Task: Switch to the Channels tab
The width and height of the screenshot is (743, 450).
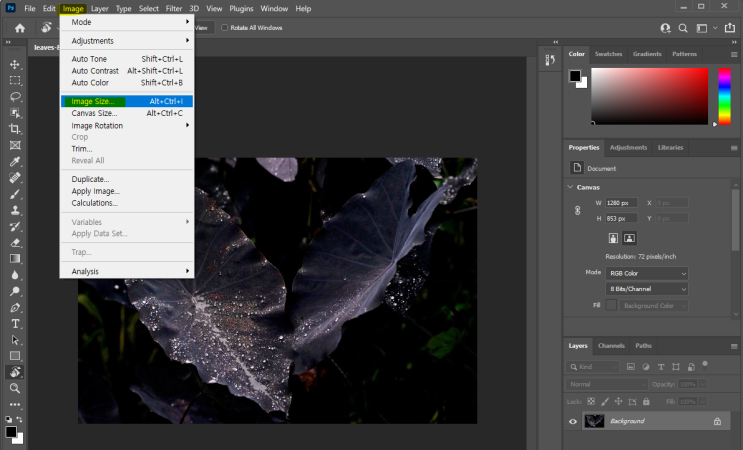Action: [x=611, y=346]
